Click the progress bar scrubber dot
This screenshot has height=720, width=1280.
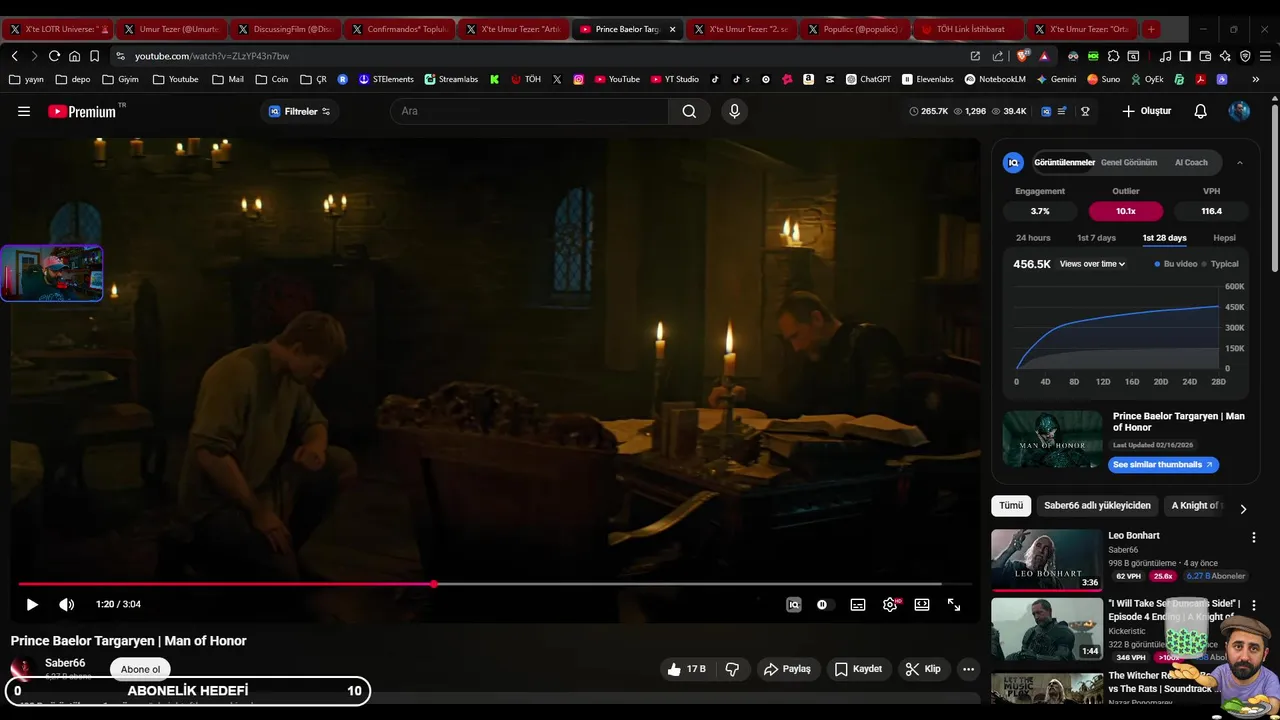(x=434, y=584)
